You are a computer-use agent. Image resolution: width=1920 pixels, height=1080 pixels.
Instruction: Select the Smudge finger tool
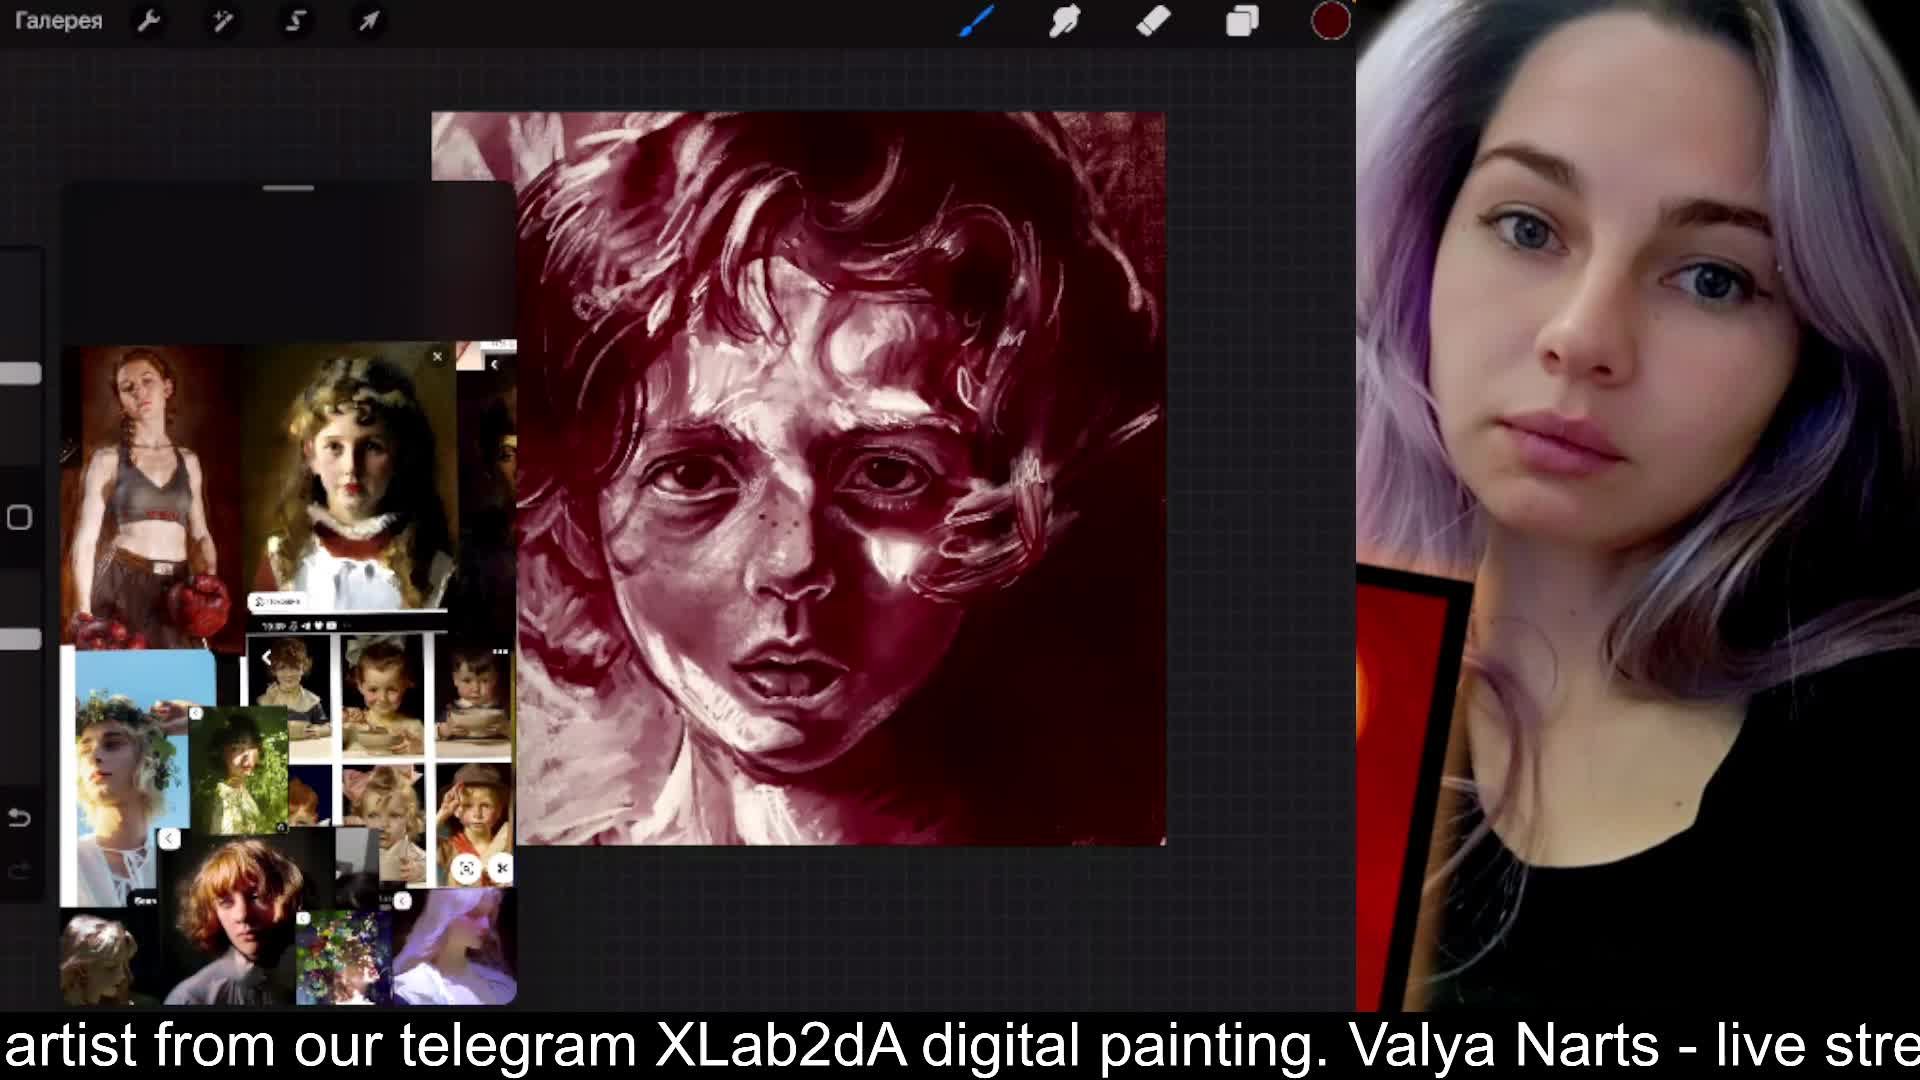pos(1064,21)
